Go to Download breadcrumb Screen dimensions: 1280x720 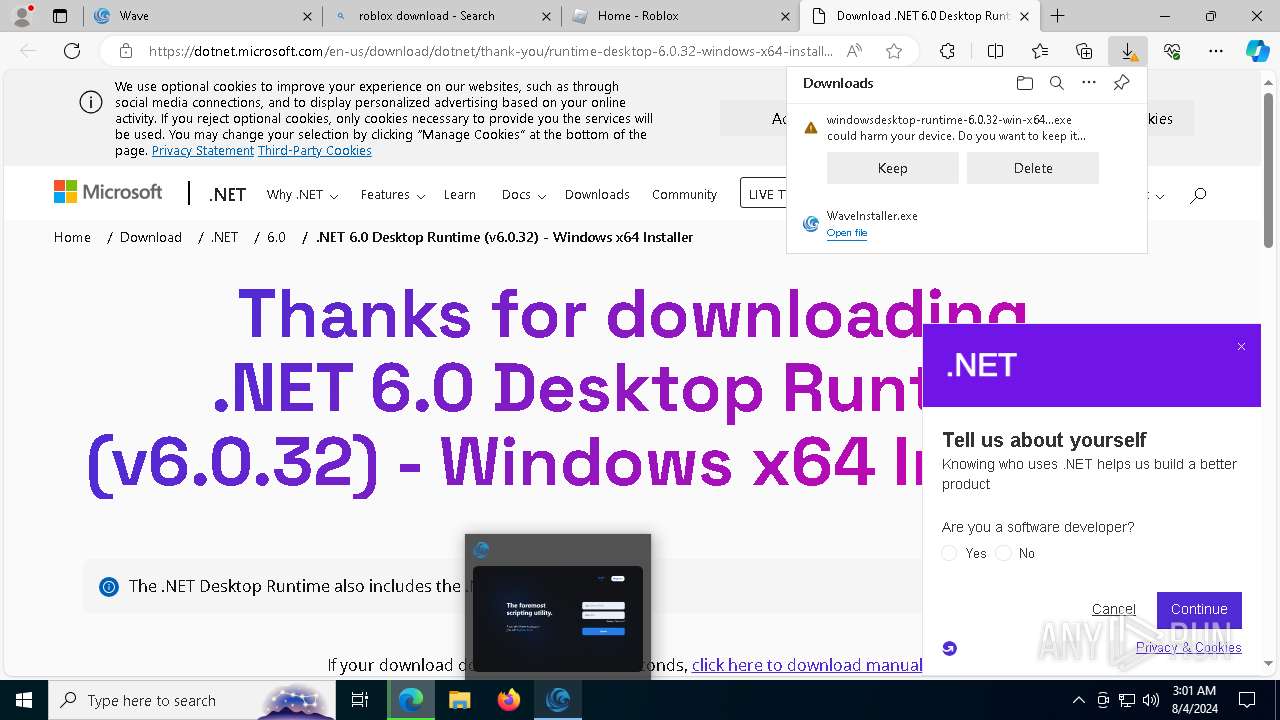coord(151,237)
